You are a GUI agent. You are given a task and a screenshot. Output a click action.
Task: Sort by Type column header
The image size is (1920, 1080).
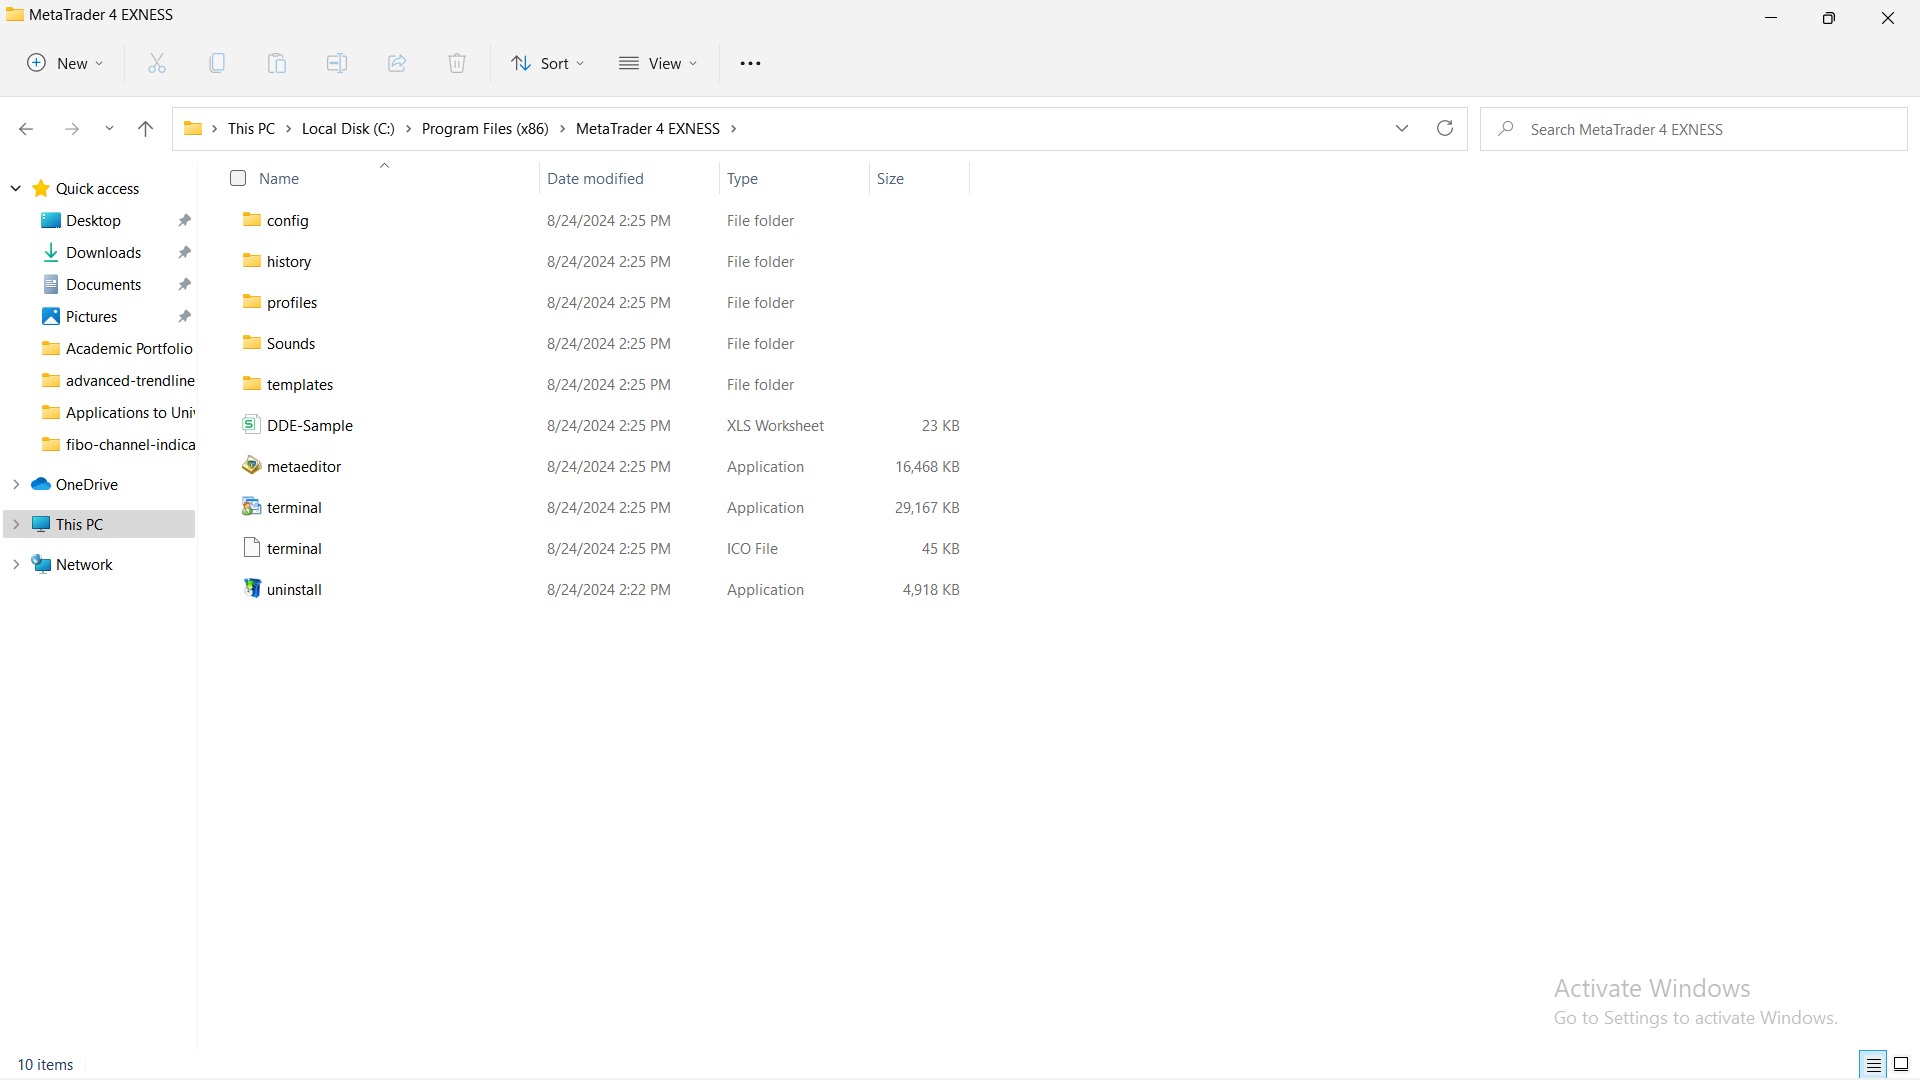pos(742,179)
